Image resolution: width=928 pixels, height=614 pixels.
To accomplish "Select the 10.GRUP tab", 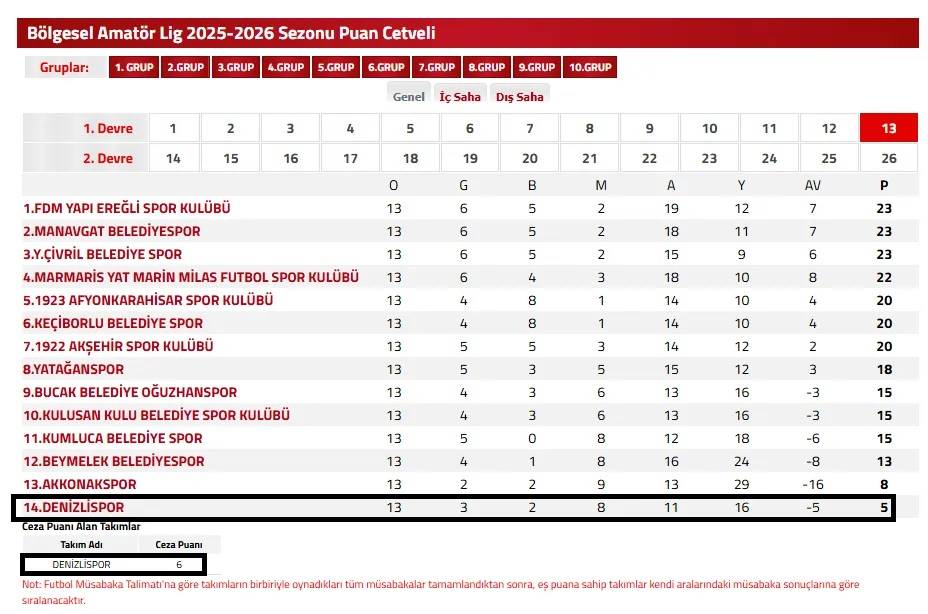I will (590, 67).
